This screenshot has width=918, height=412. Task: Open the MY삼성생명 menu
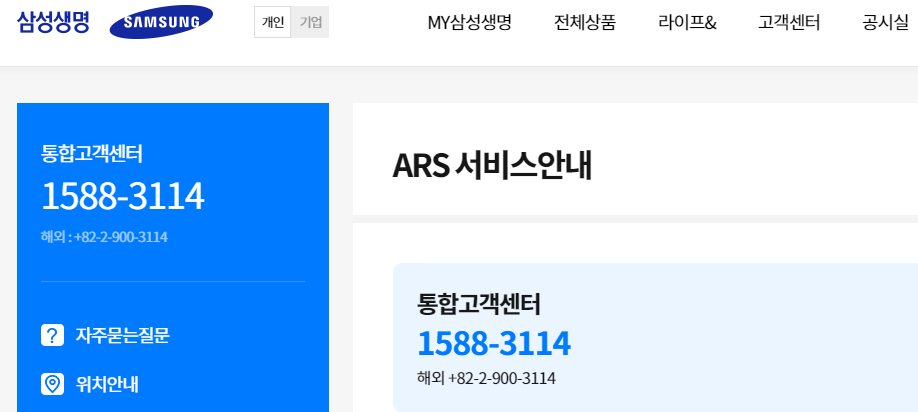click(470, 23)
